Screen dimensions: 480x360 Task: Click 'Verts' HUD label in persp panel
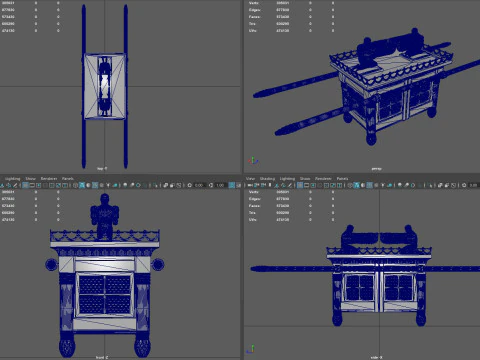point(254,3)
